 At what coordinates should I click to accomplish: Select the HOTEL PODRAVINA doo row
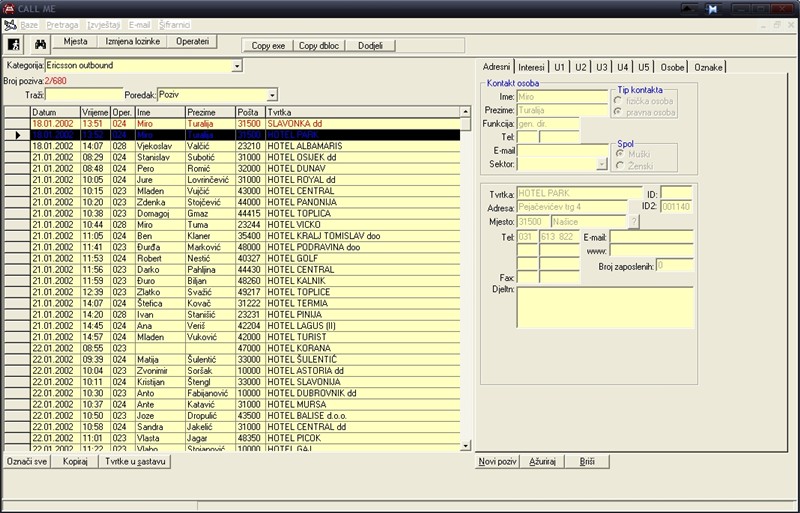tap(232, 247)
